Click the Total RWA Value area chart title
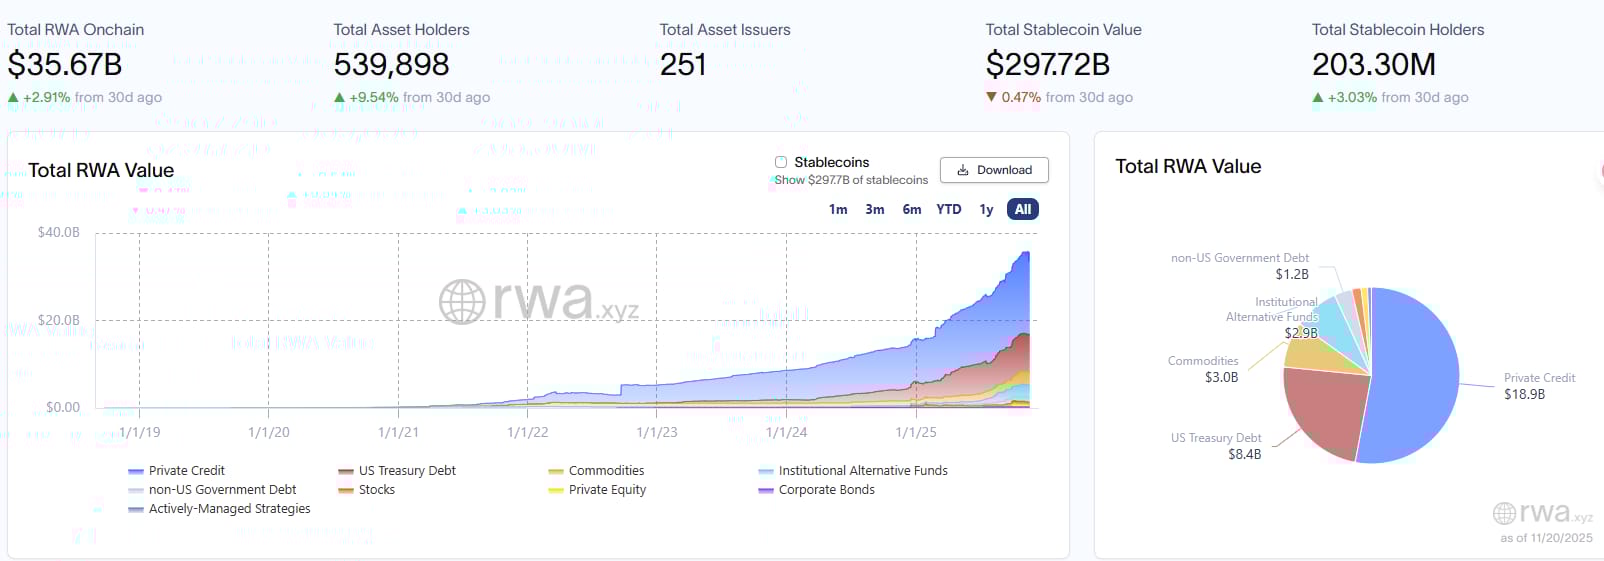The image size is (1604, 561). [101, 170]
